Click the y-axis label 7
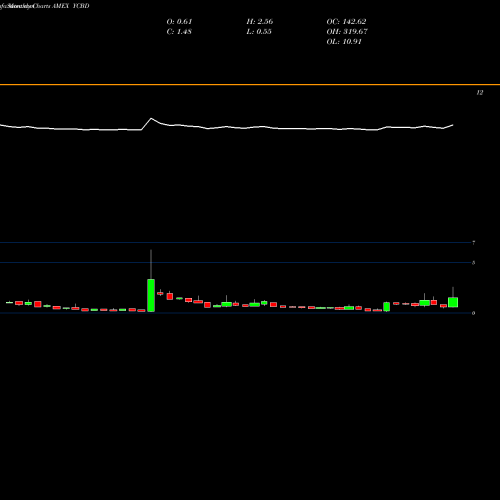Image resolution: width=500 pixels, height=500 pixels. (x=473, y=243)
